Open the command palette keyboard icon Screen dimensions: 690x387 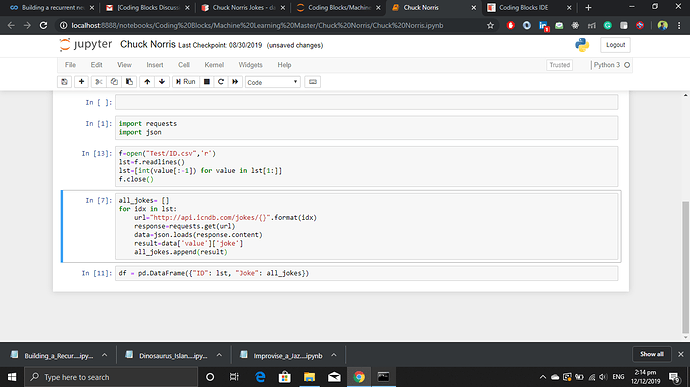coord(312,82)
